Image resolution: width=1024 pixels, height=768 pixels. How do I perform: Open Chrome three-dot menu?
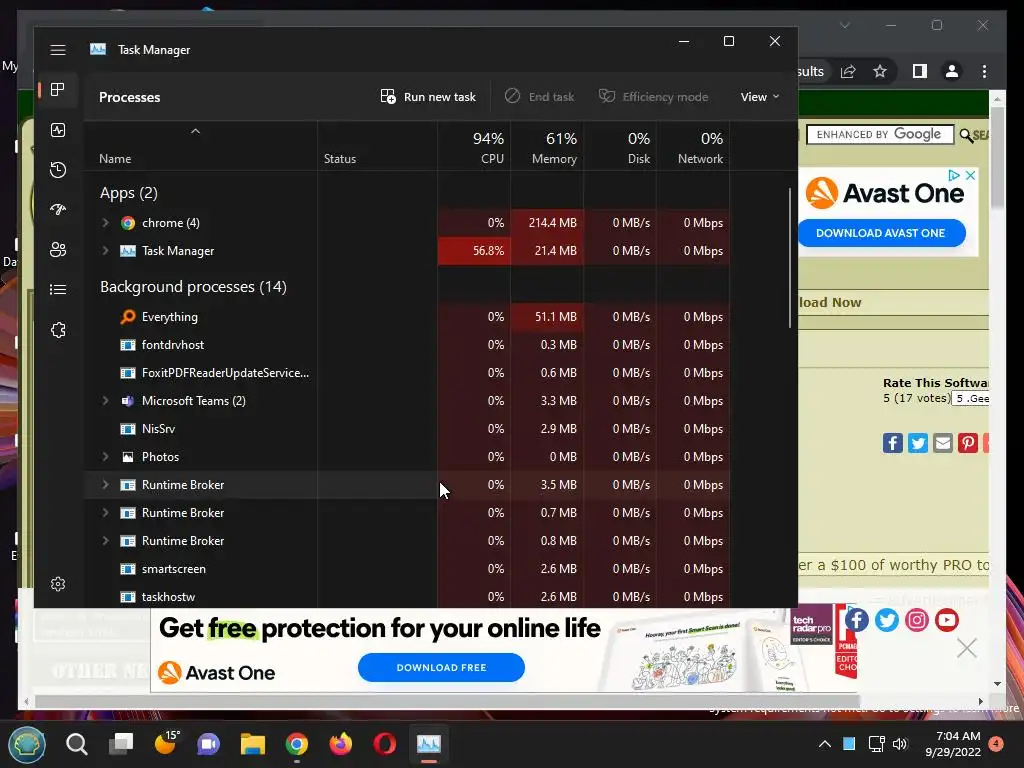click(x=984, y=71)
